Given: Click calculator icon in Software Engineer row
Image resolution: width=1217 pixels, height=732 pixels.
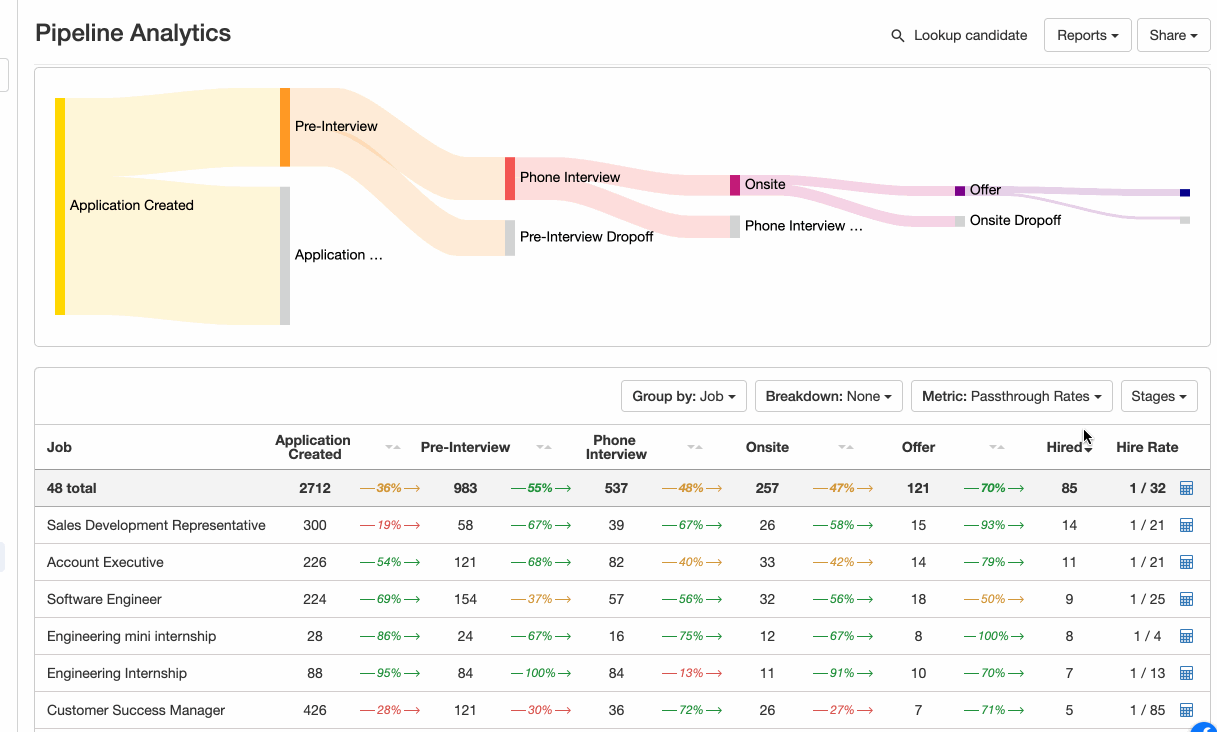Looking at the screenshot, I should coord(1187,599).
